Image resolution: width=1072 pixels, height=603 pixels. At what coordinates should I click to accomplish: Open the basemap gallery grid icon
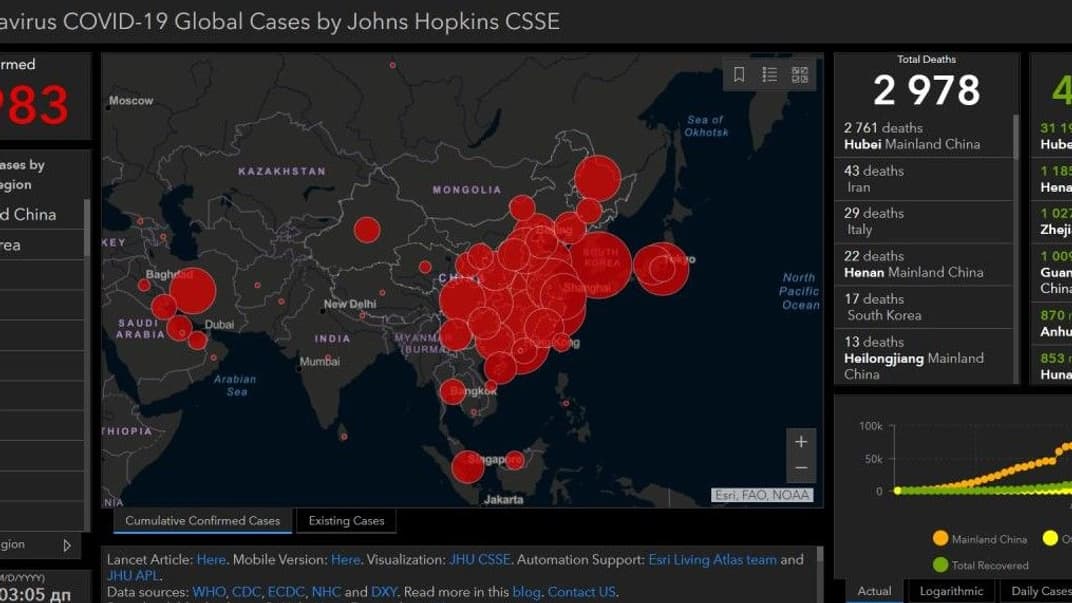[800, 75]
